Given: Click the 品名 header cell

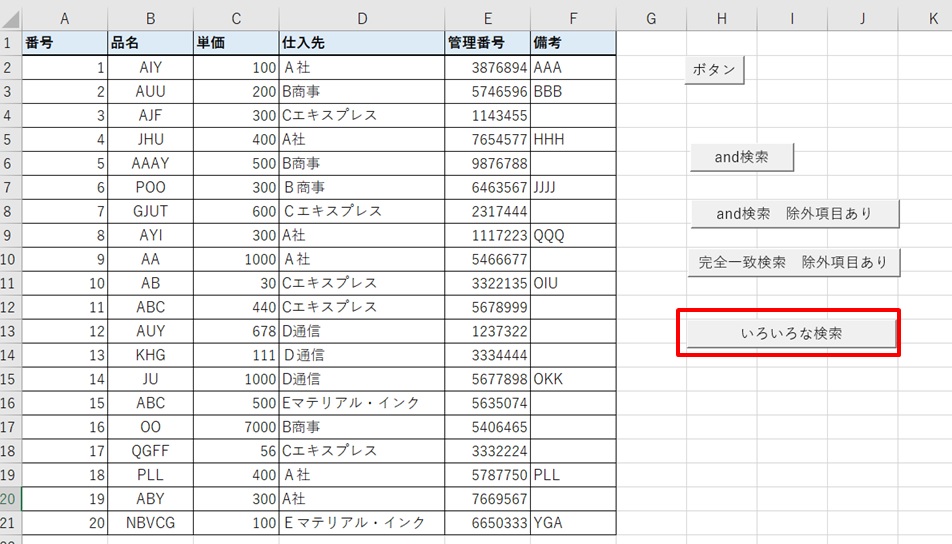Looking at the screenshot, I should point(151,43).
